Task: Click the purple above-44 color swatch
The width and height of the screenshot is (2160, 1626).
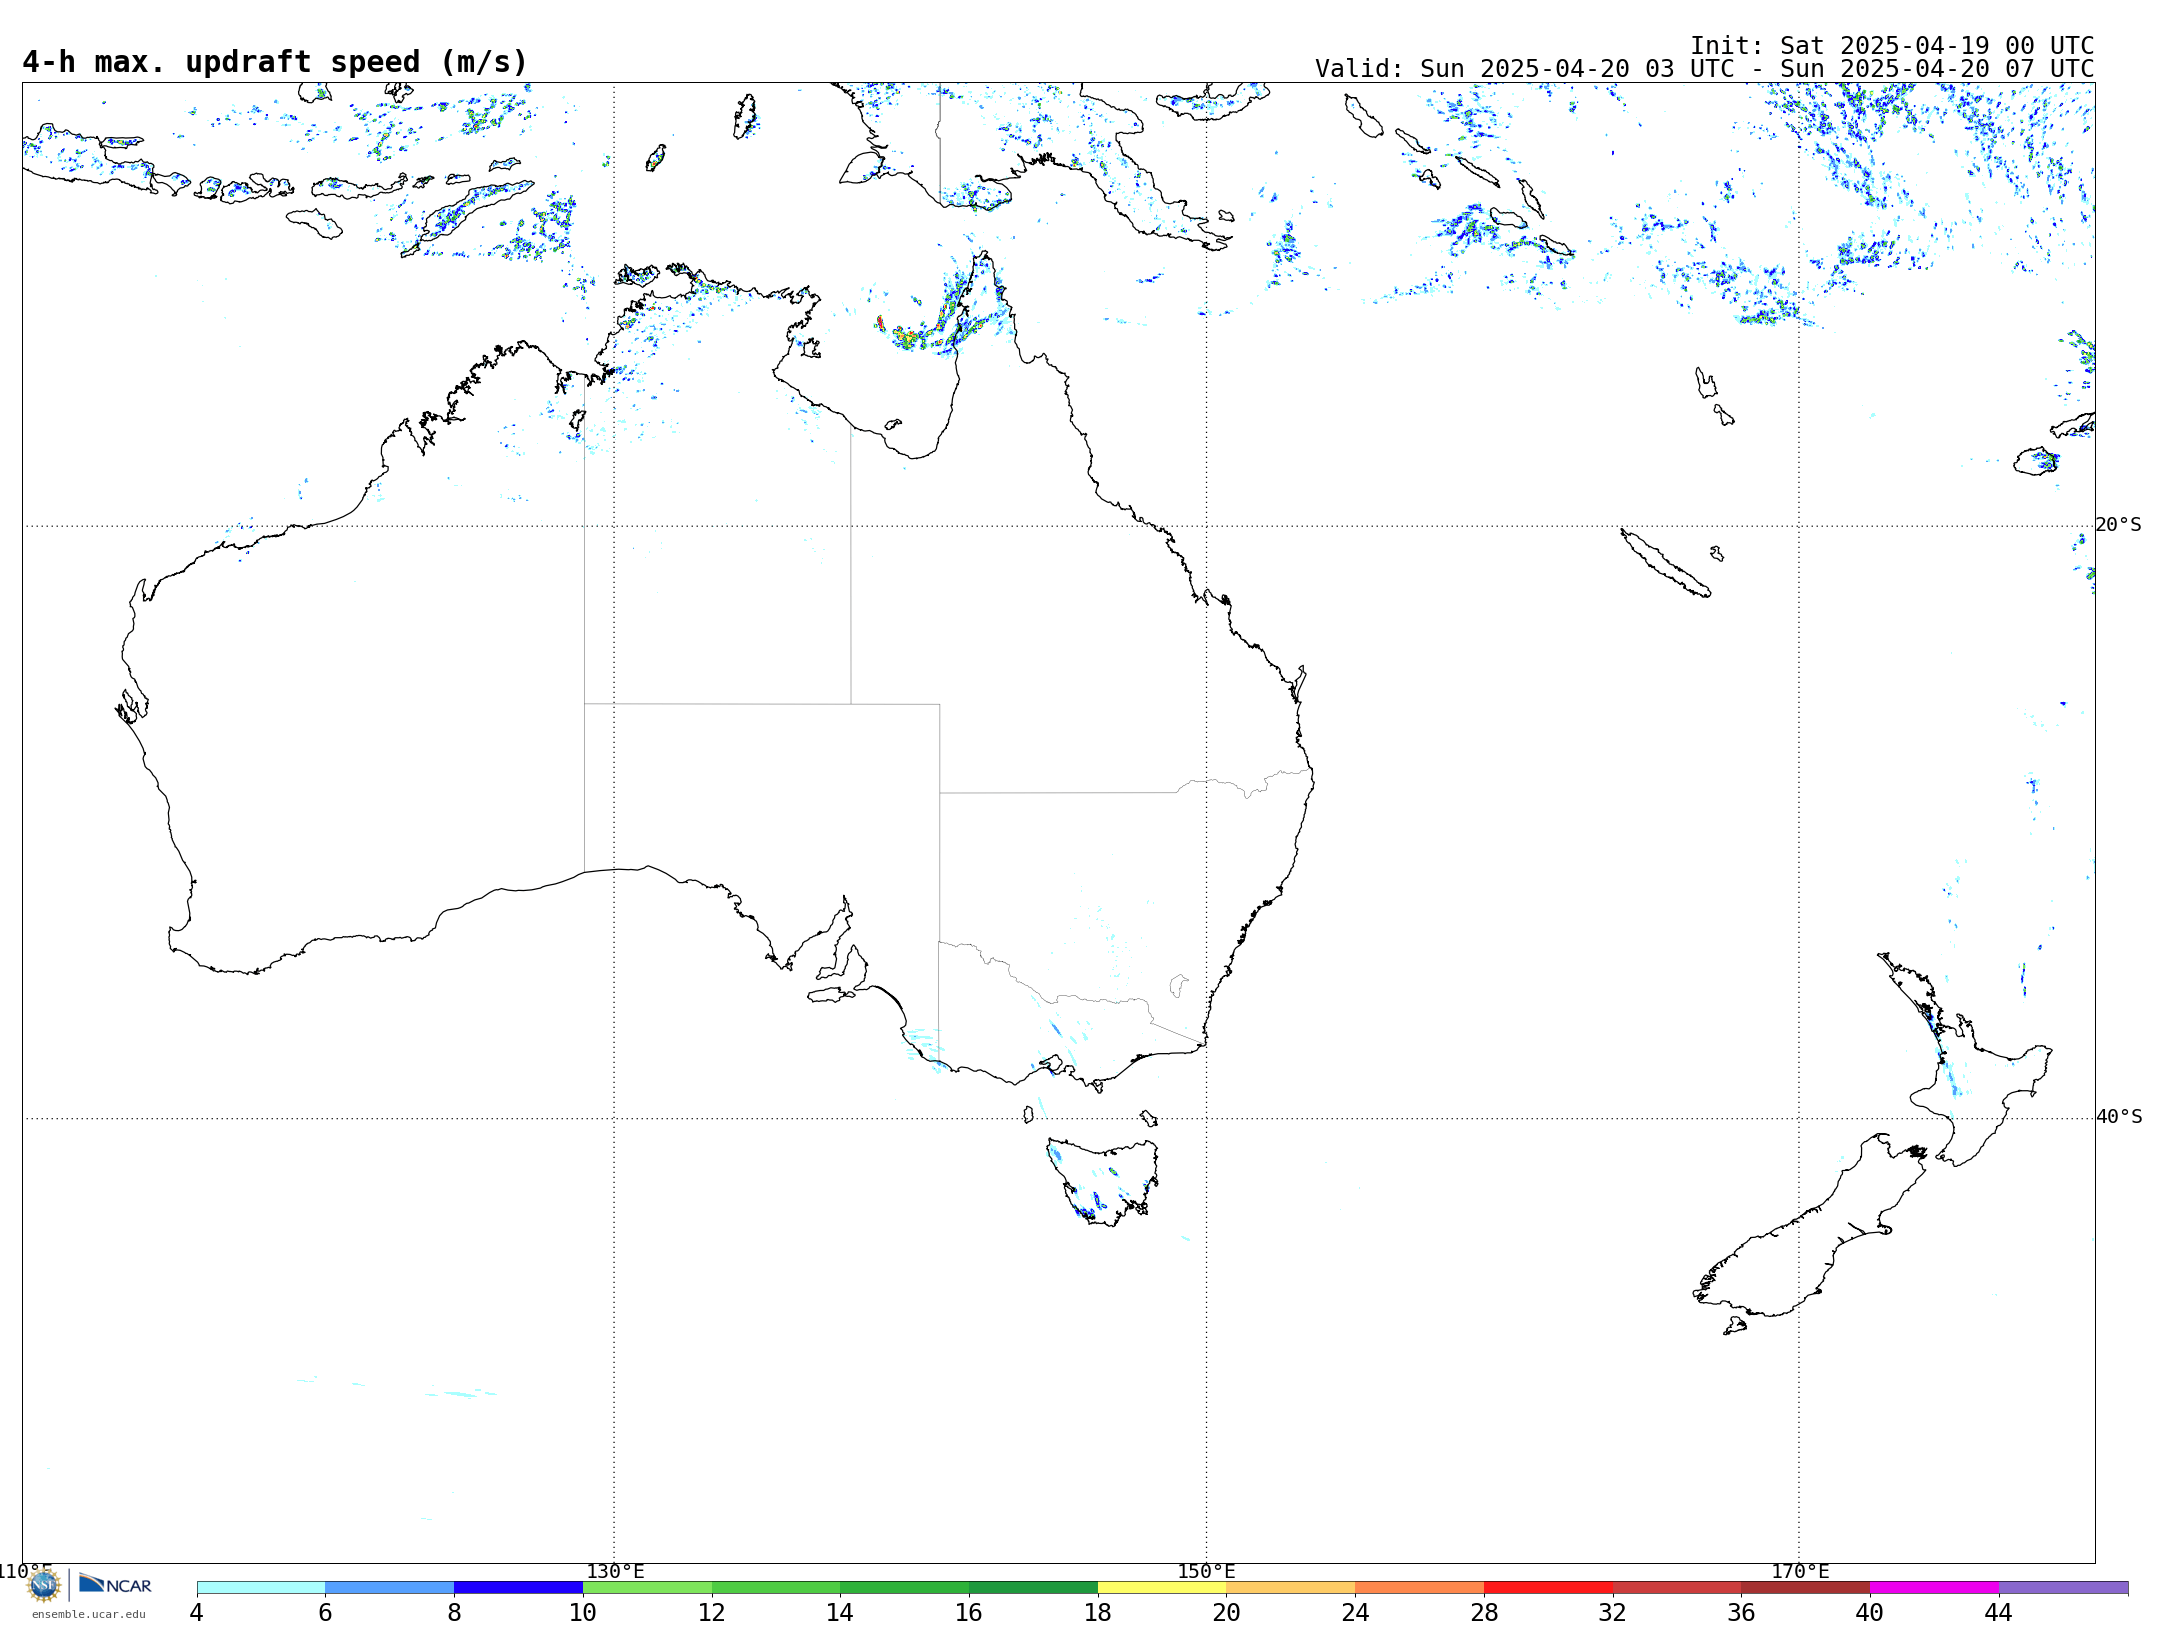Action: point(2063,1587)
